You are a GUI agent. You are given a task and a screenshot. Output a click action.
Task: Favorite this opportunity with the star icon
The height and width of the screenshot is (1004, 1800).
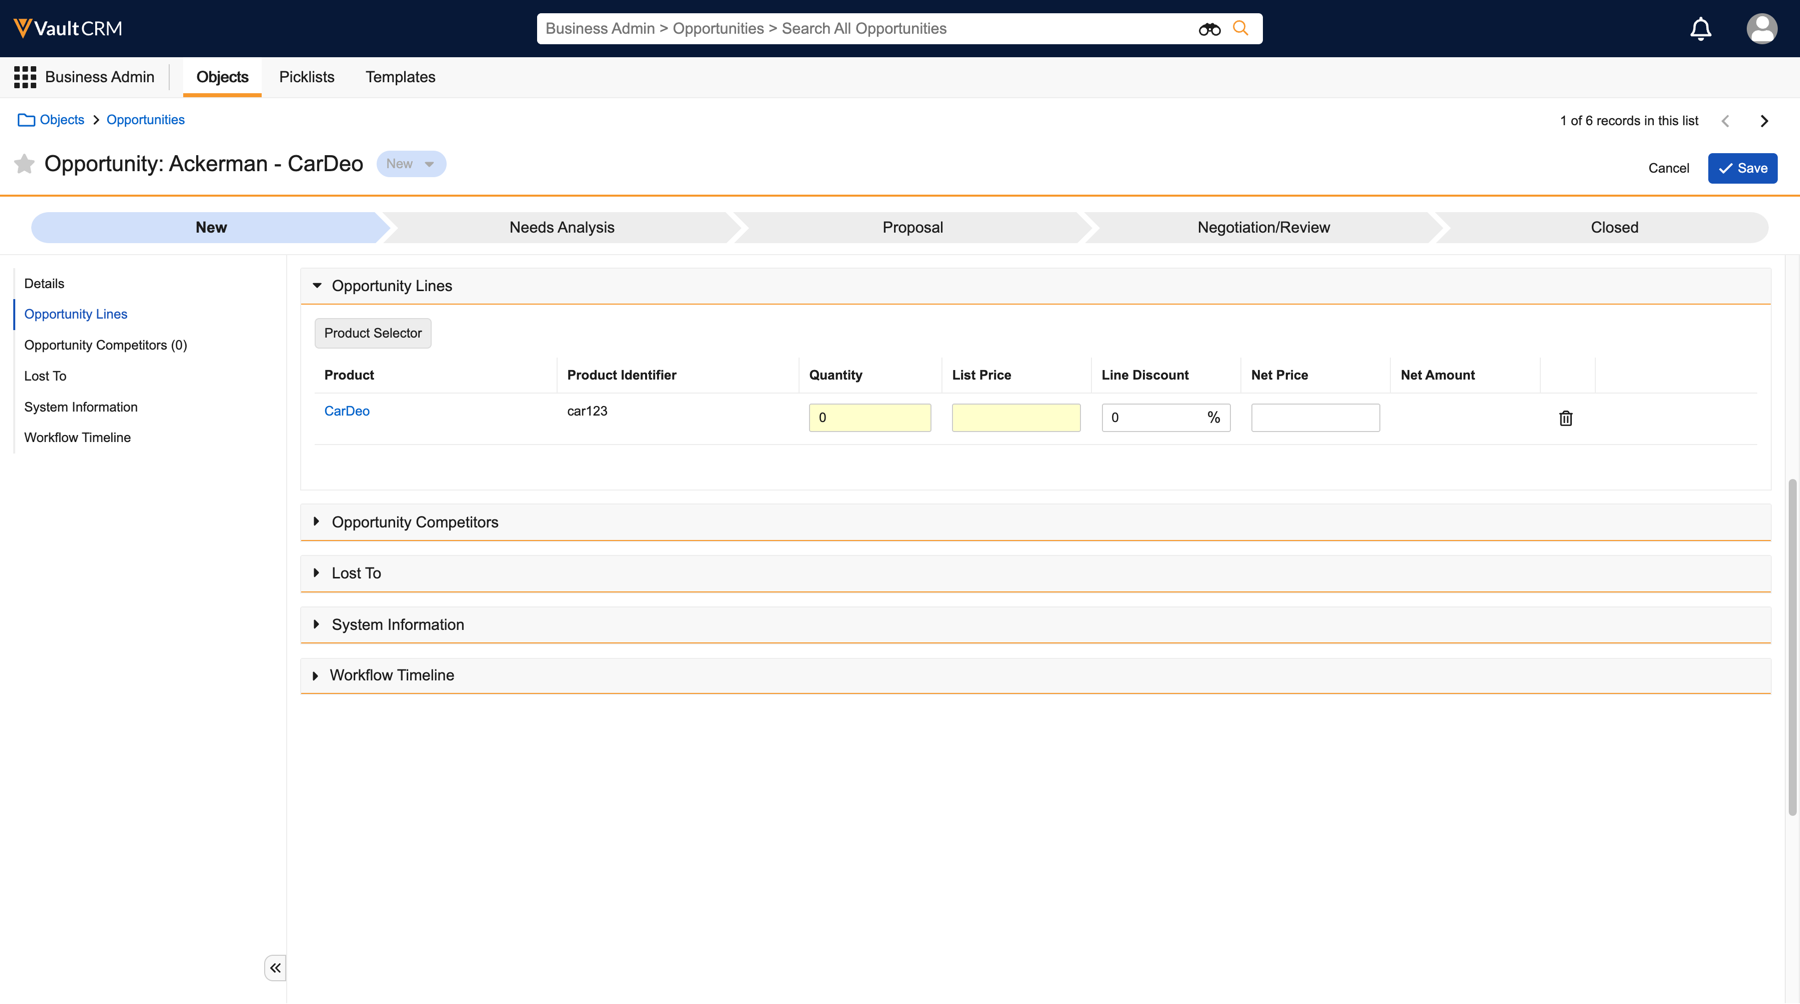[x=25, y=164]
